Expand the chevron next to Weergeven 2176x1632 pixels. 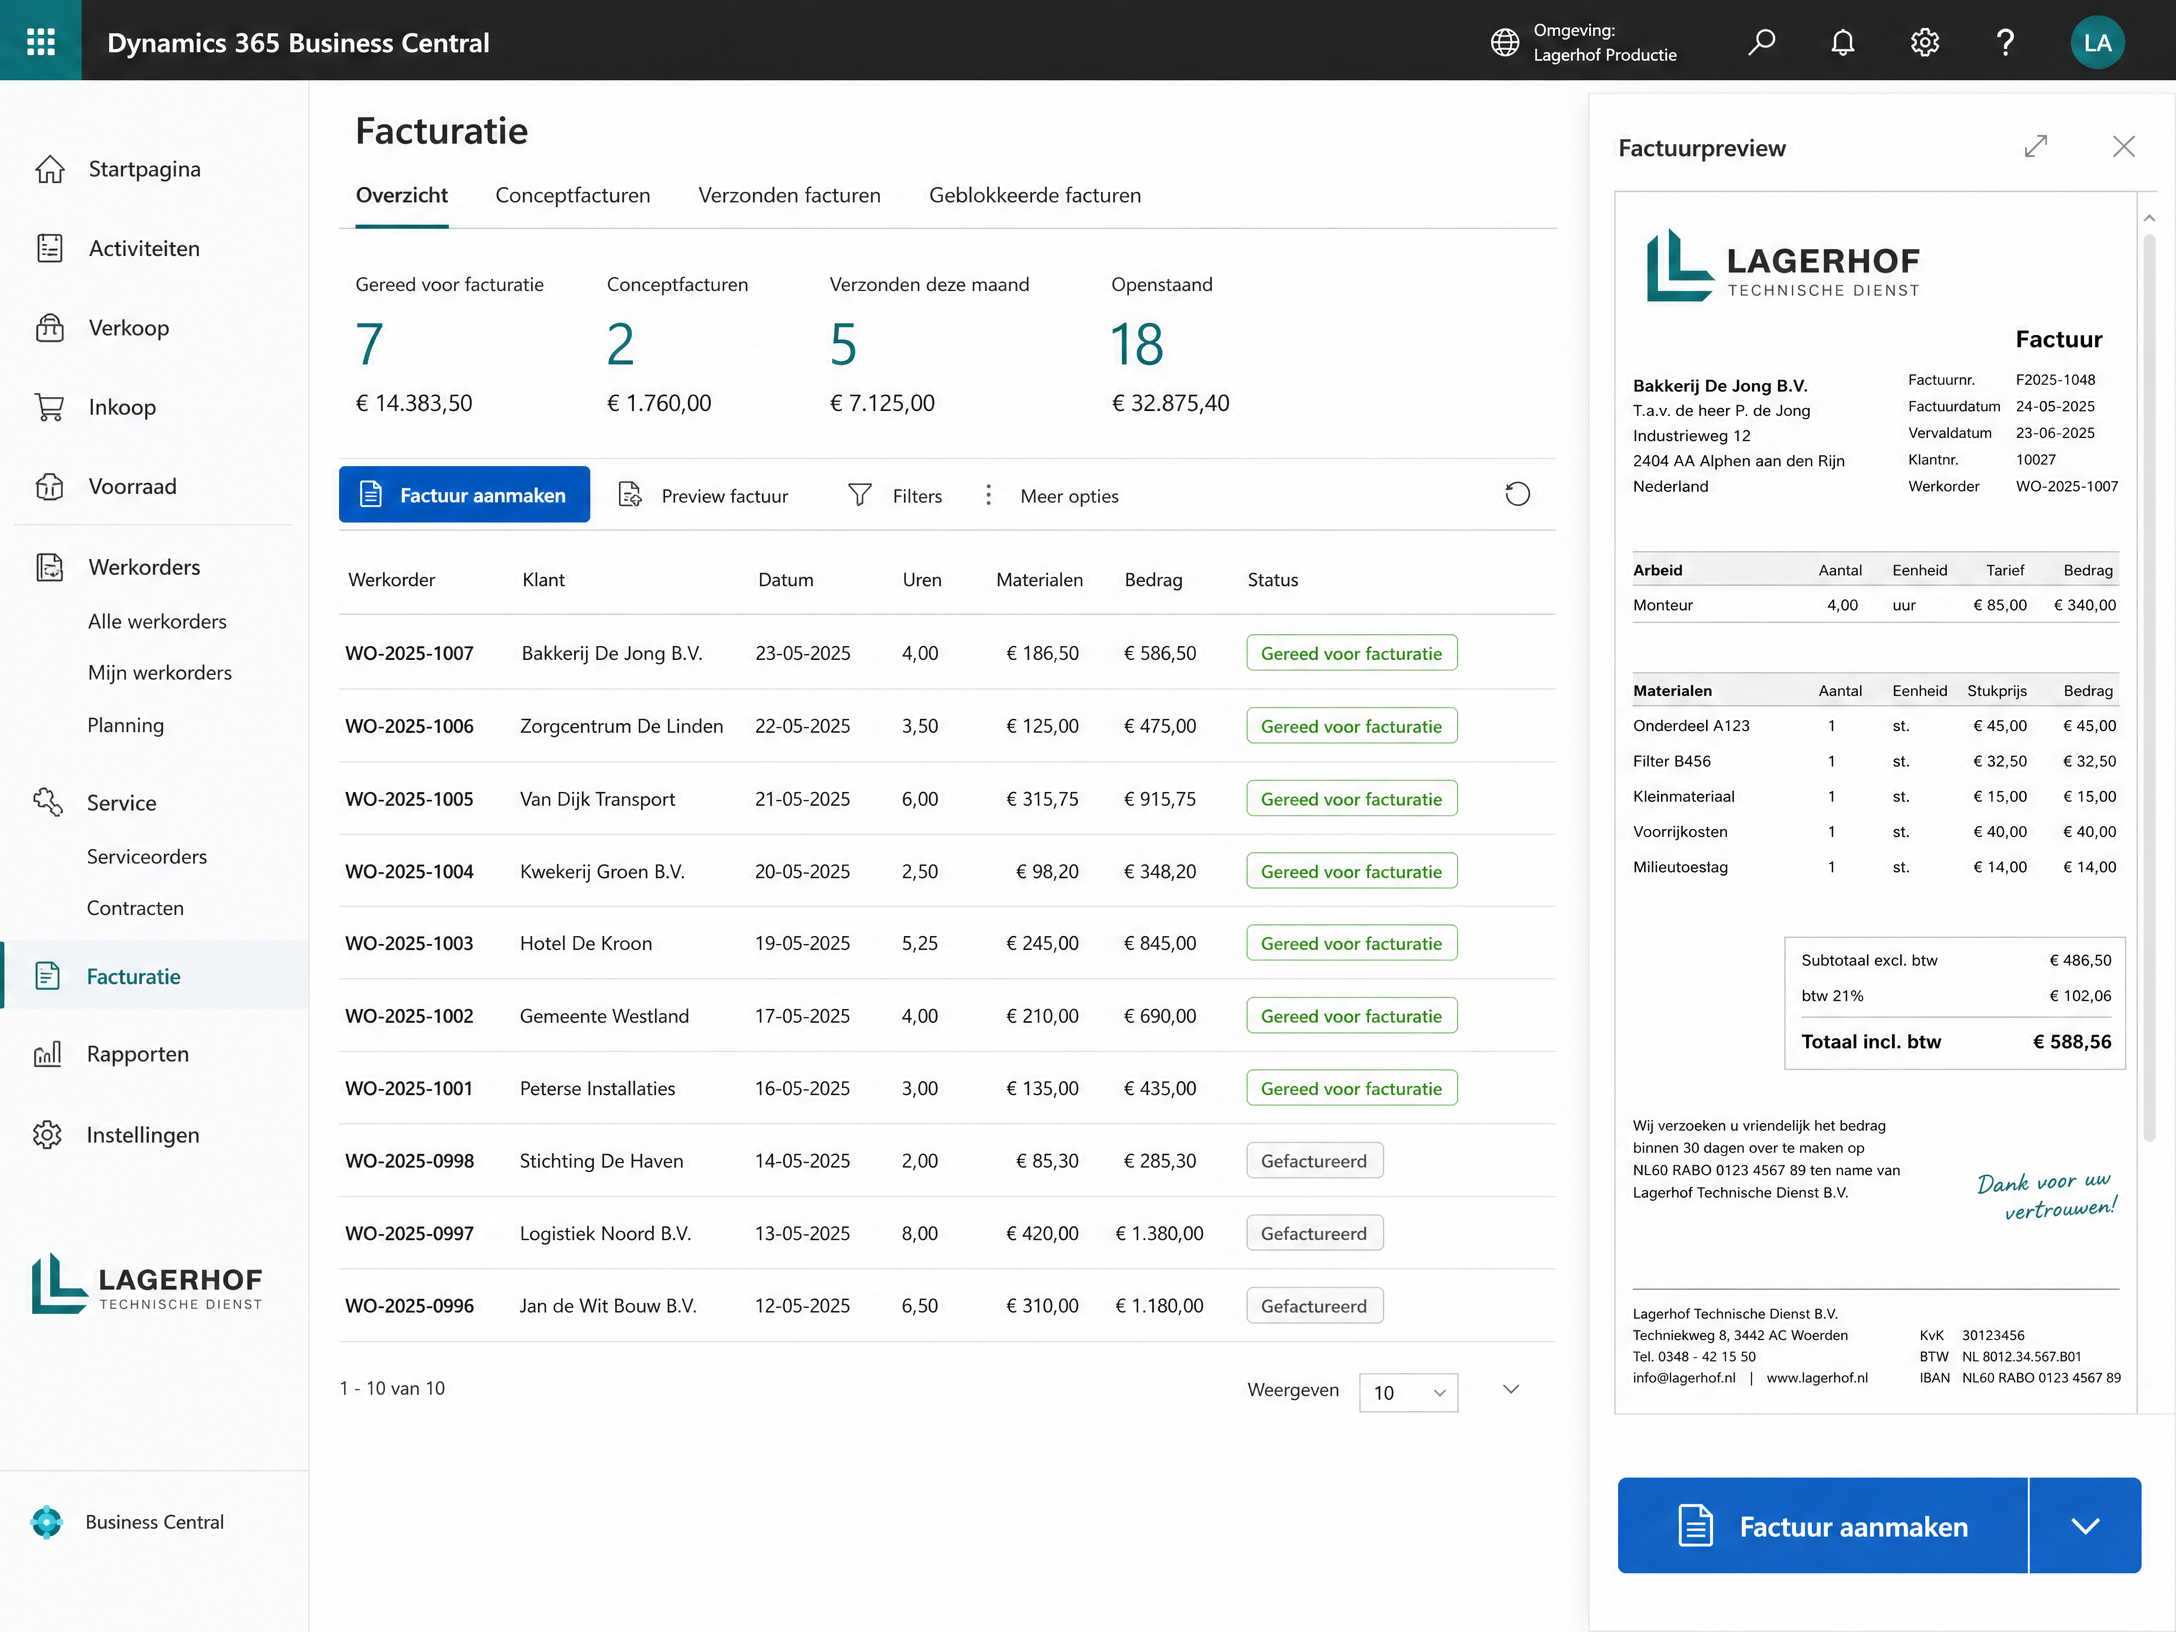coord(1511,1389)
